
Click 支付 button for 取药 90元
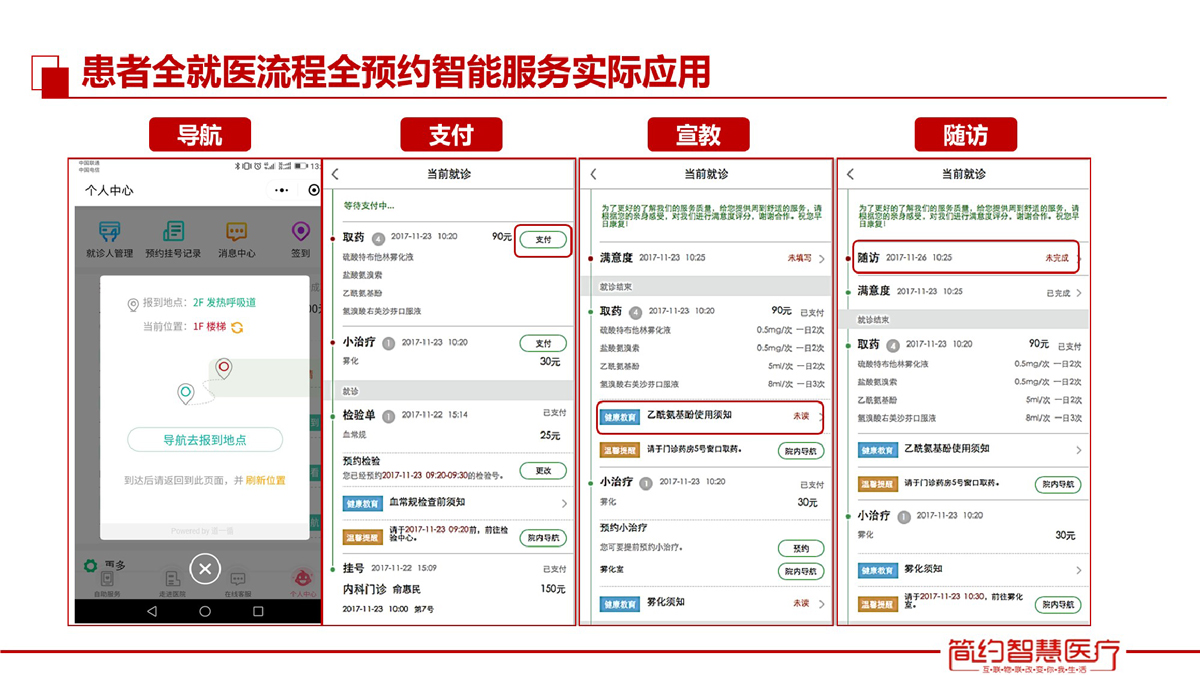pos(543,240)
